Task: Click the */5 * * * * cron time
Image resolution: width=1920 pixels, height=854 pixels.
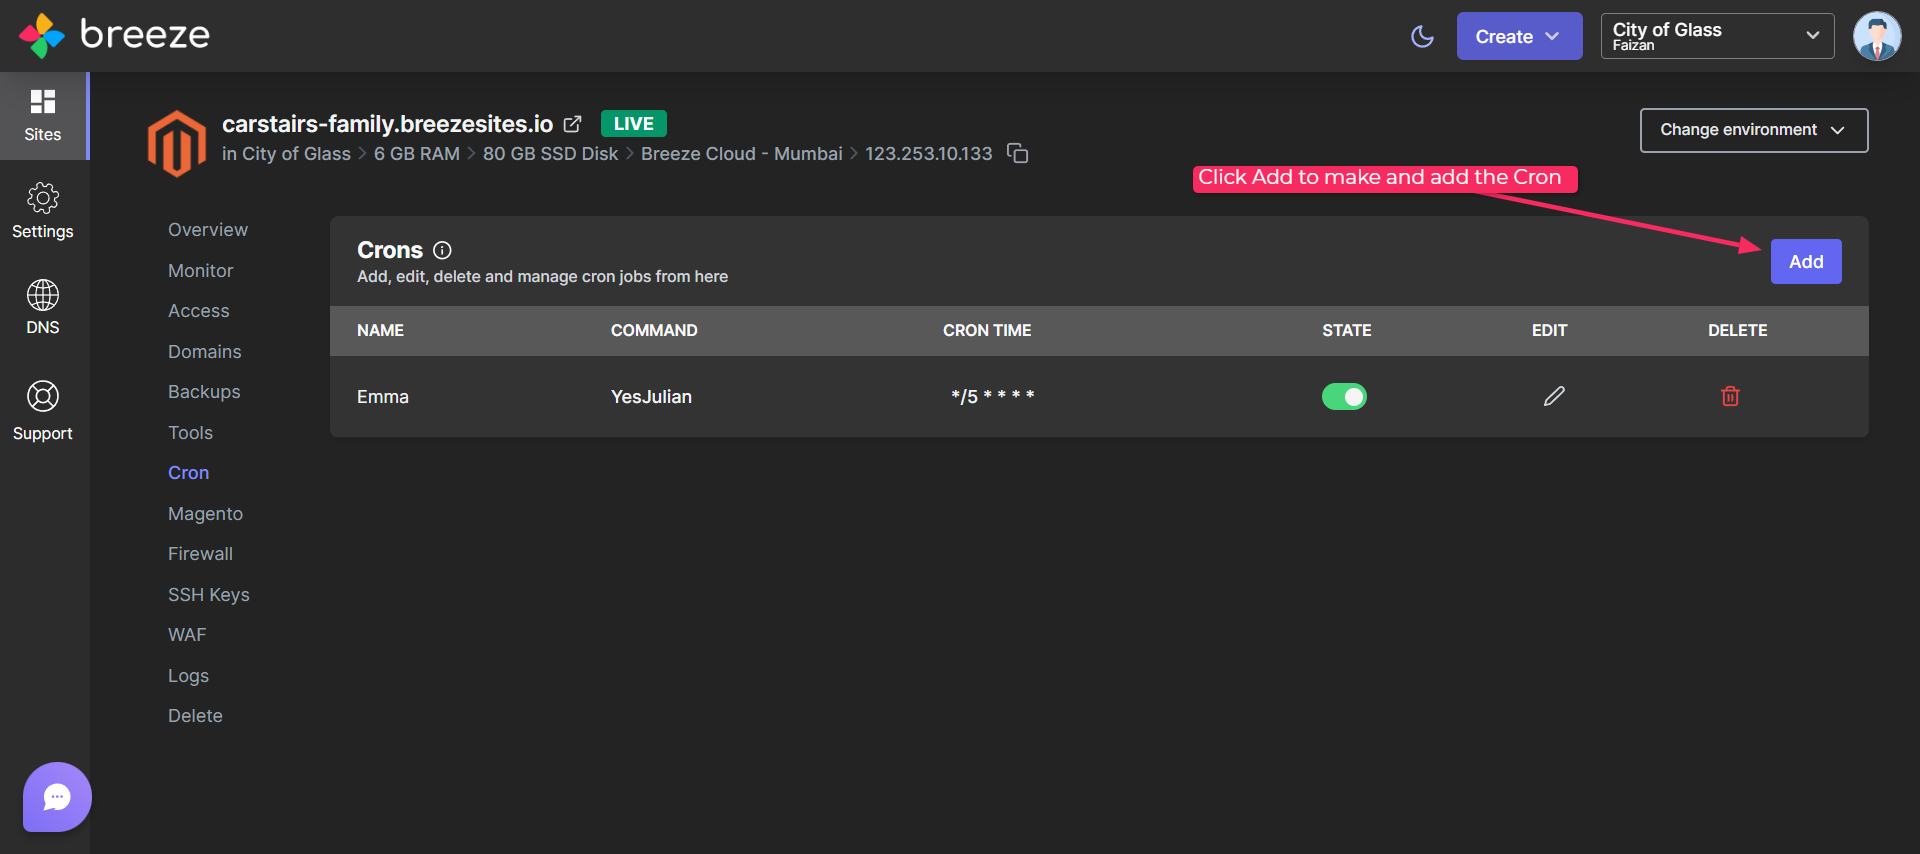Action: [992, 396]
